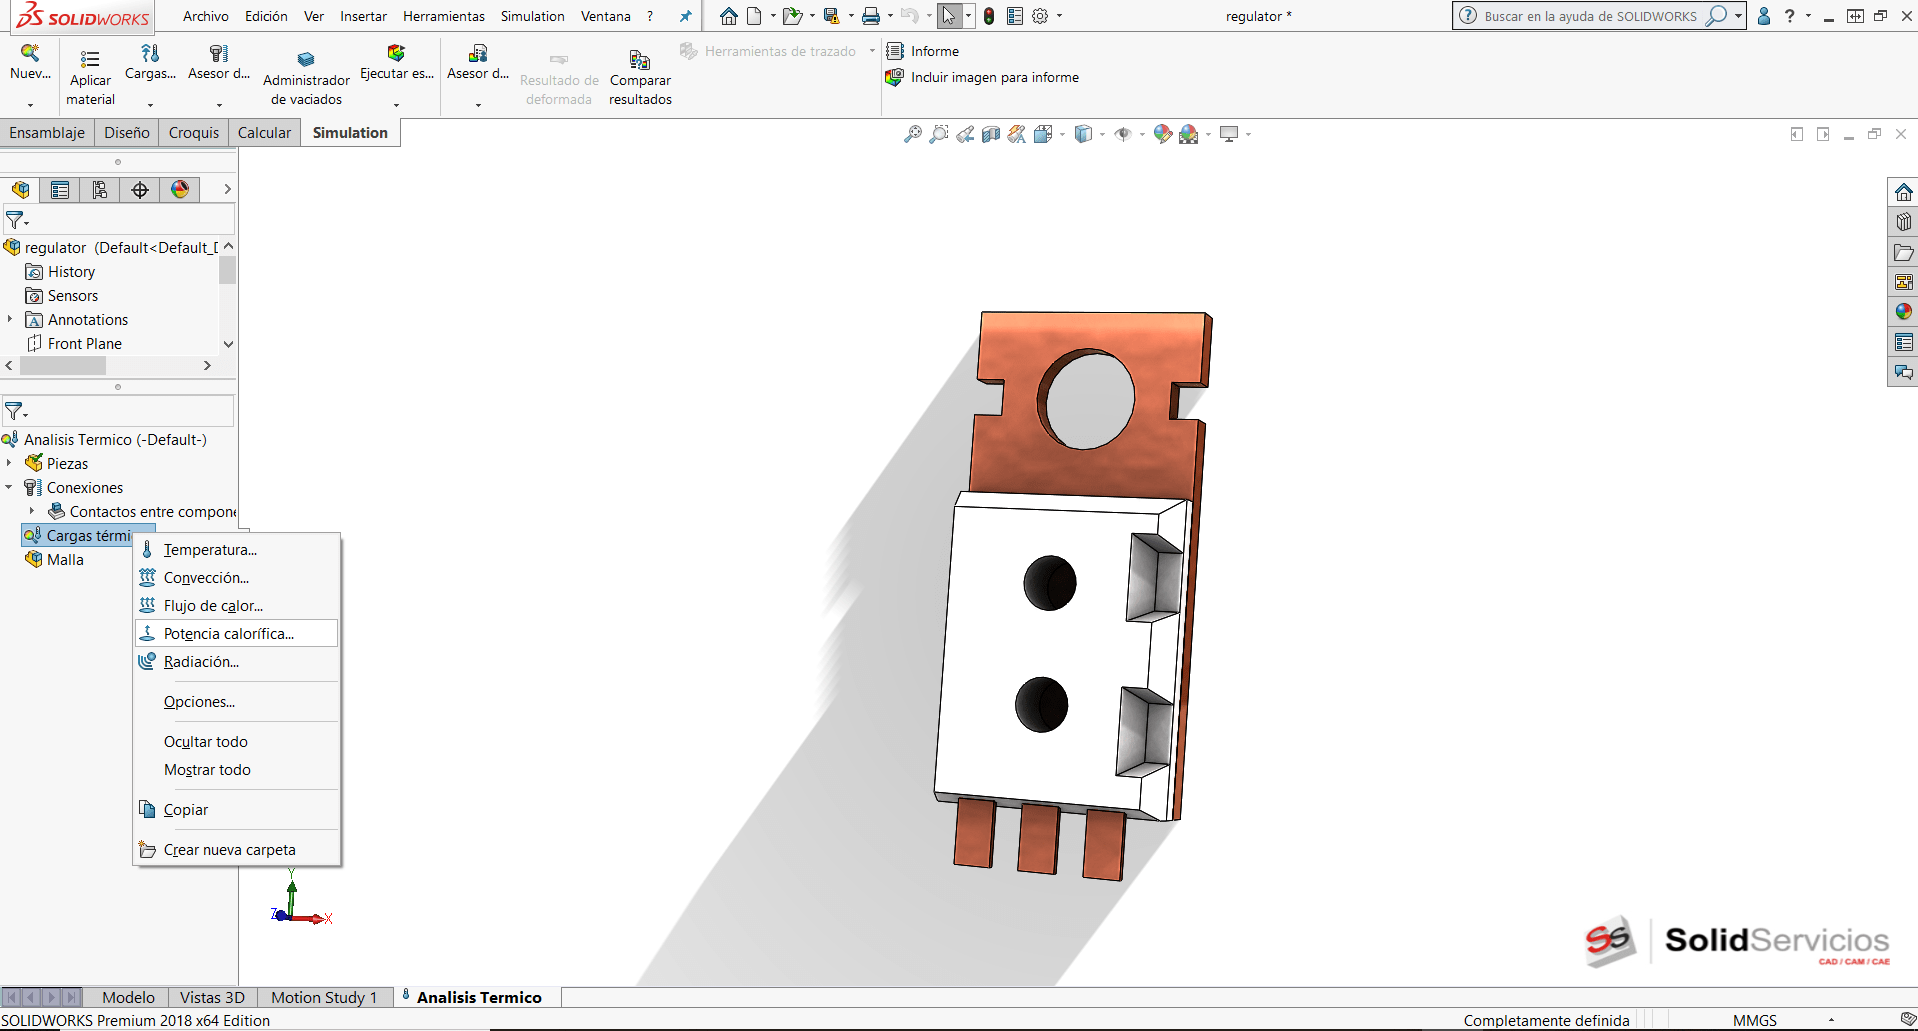
Task: Open the Home welcome icon in the toolbar
Action: coord(729,16)
